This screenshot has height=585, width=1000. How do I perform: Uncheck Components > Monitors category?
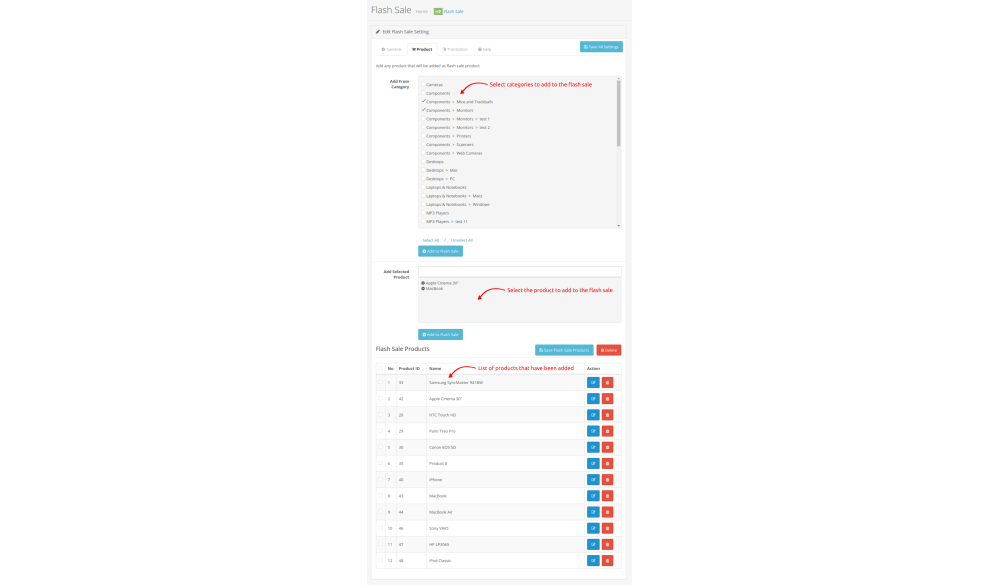(423, 110)
